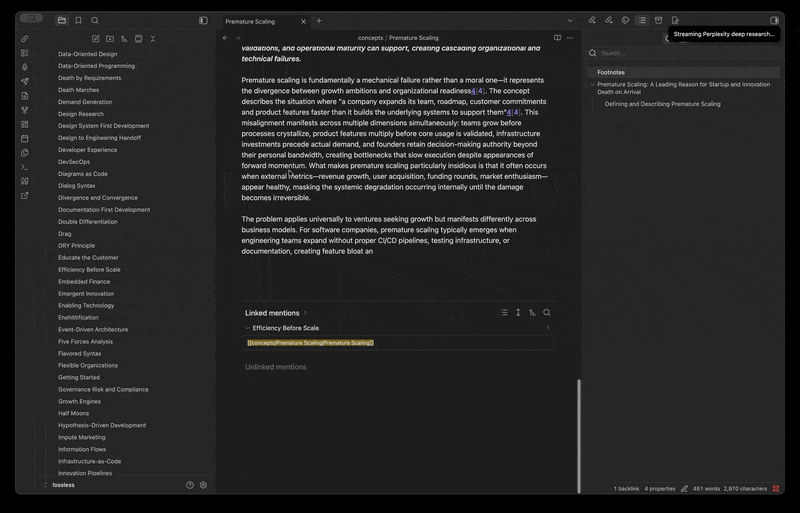Toggle the right sidebar collapse
Image resolution: width=800 pixels, height=513 pixels.
point(774,20)
